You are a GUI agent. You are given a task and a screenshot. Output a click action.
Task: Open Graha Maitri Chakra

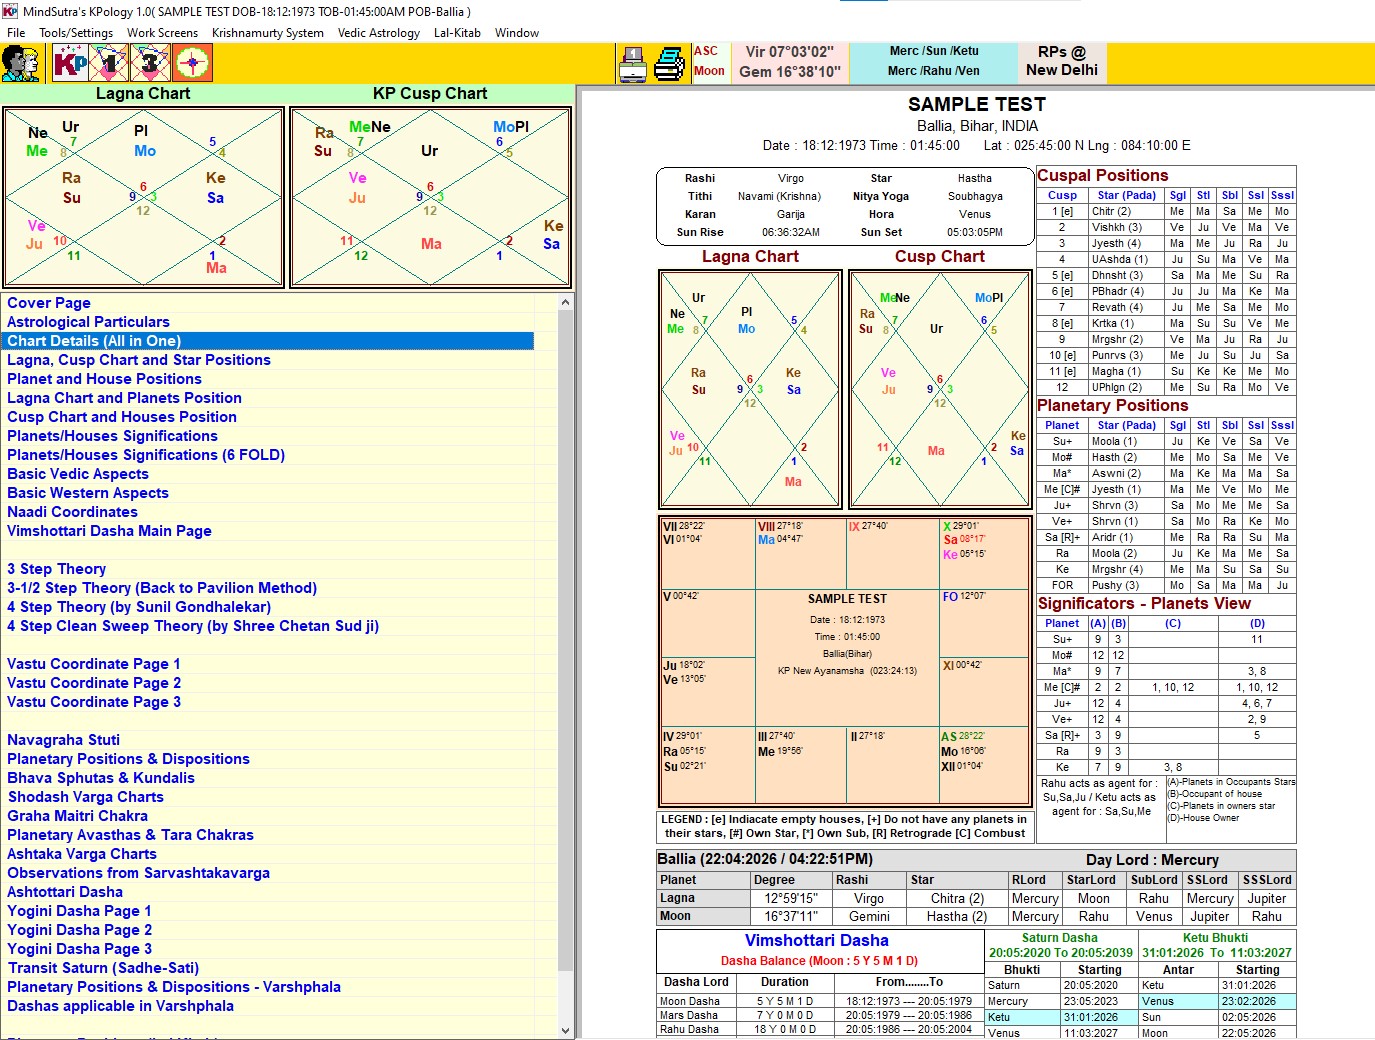tap(77, 816)
